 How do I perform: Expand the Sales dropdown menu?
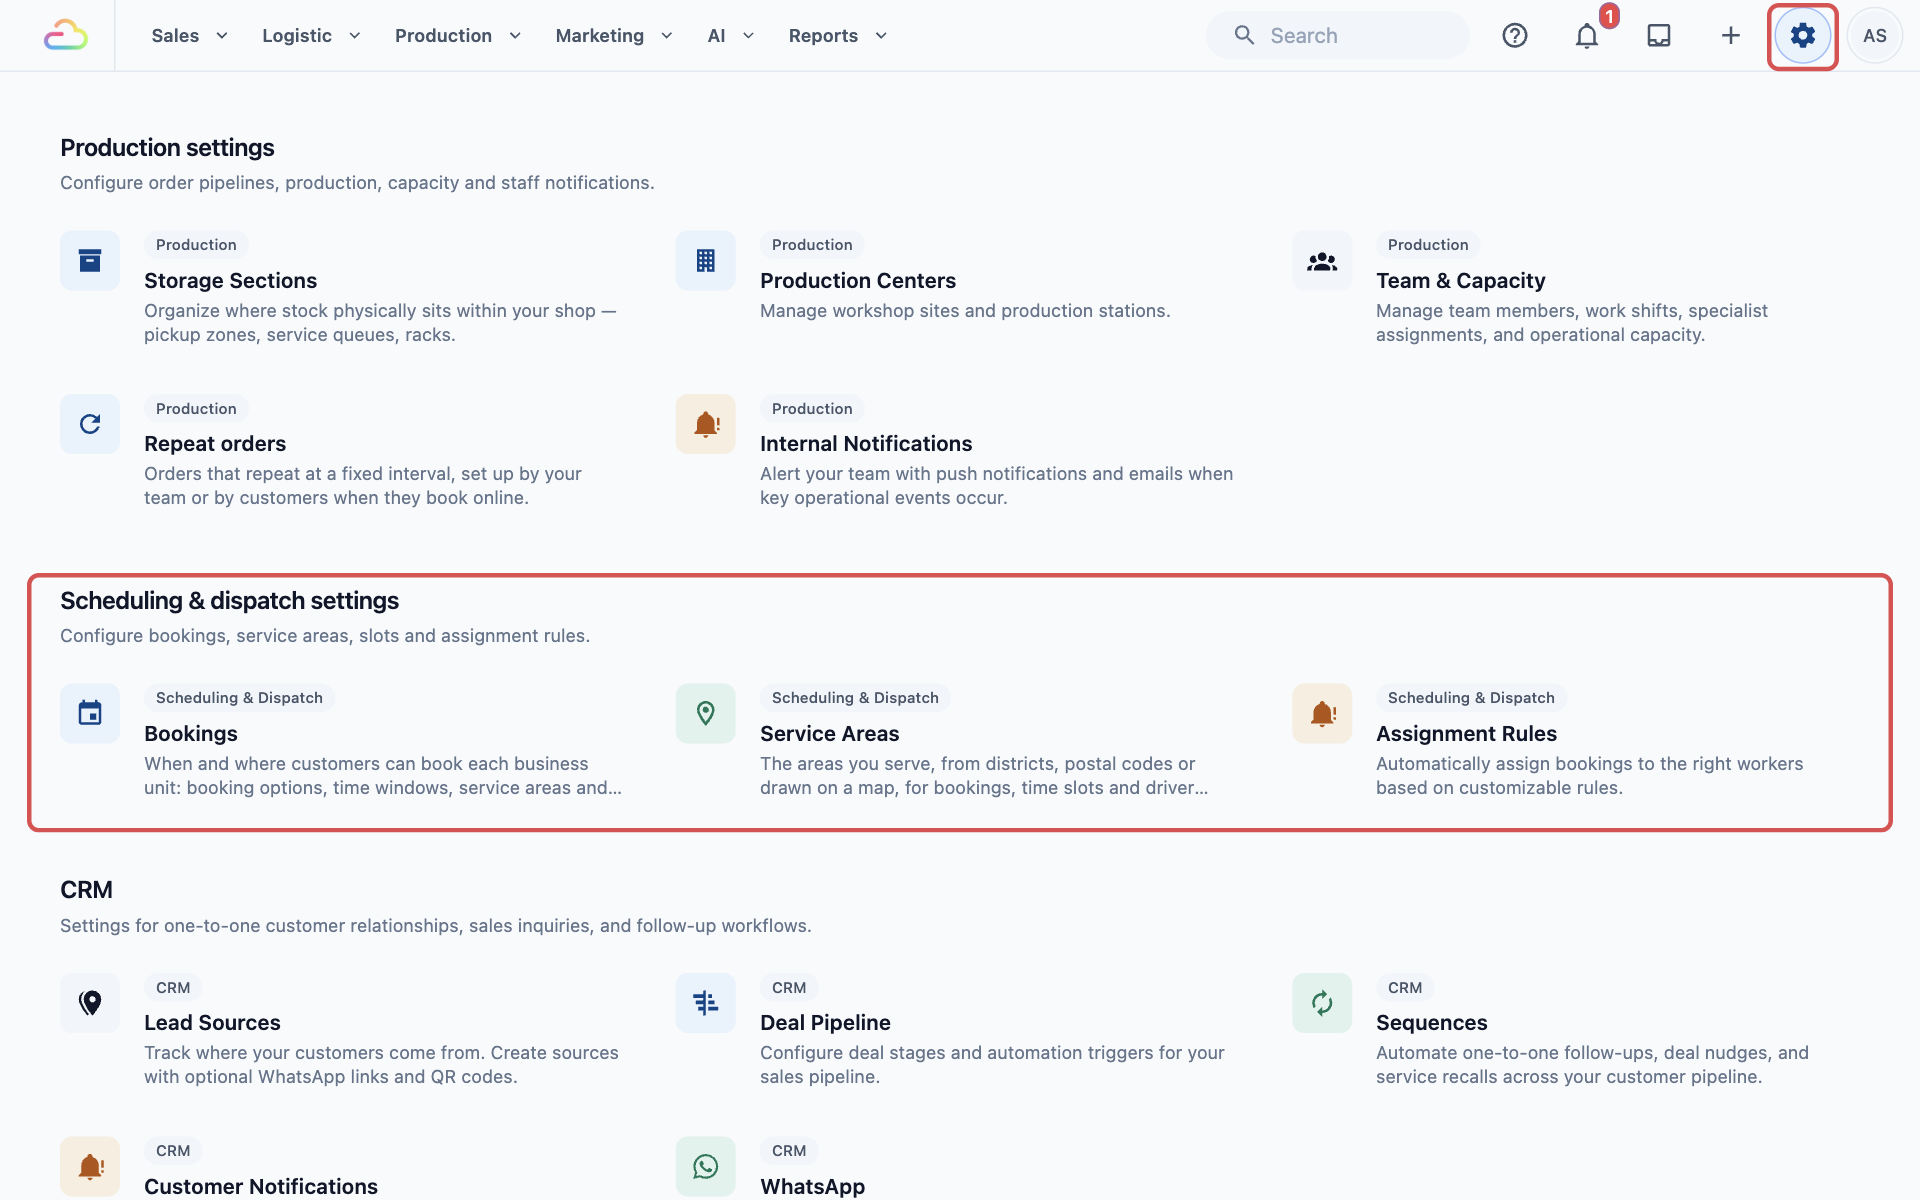[x=190, y=36]
